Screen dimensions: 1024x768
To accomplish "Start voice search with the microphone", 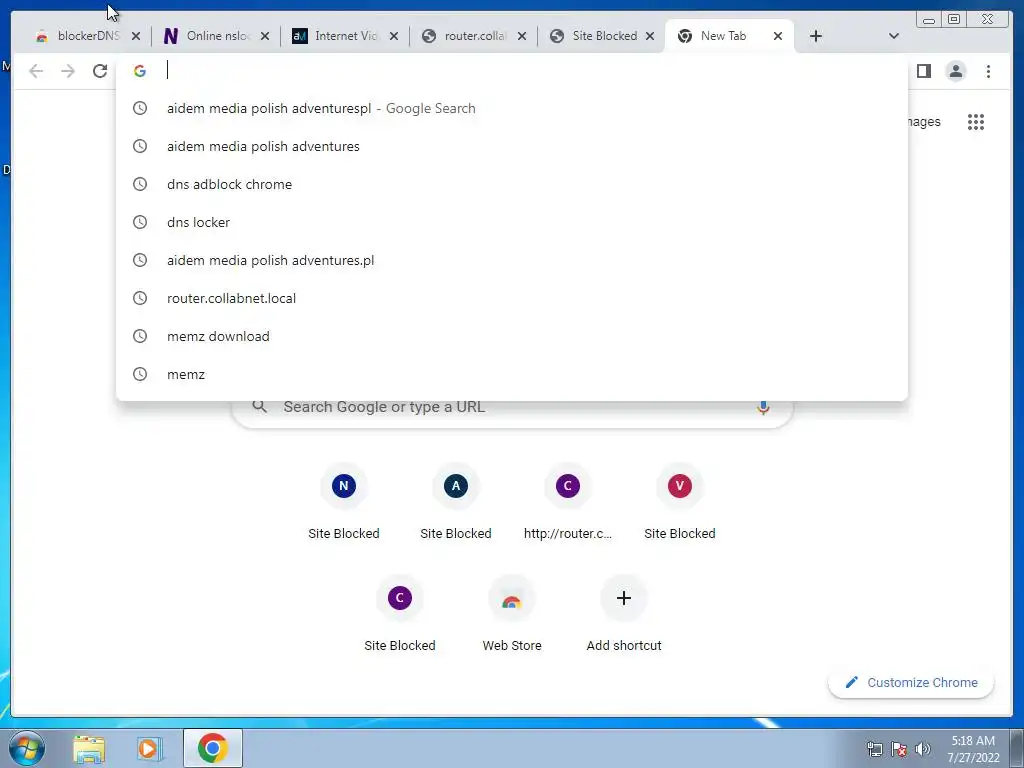I will coord(763,407).
